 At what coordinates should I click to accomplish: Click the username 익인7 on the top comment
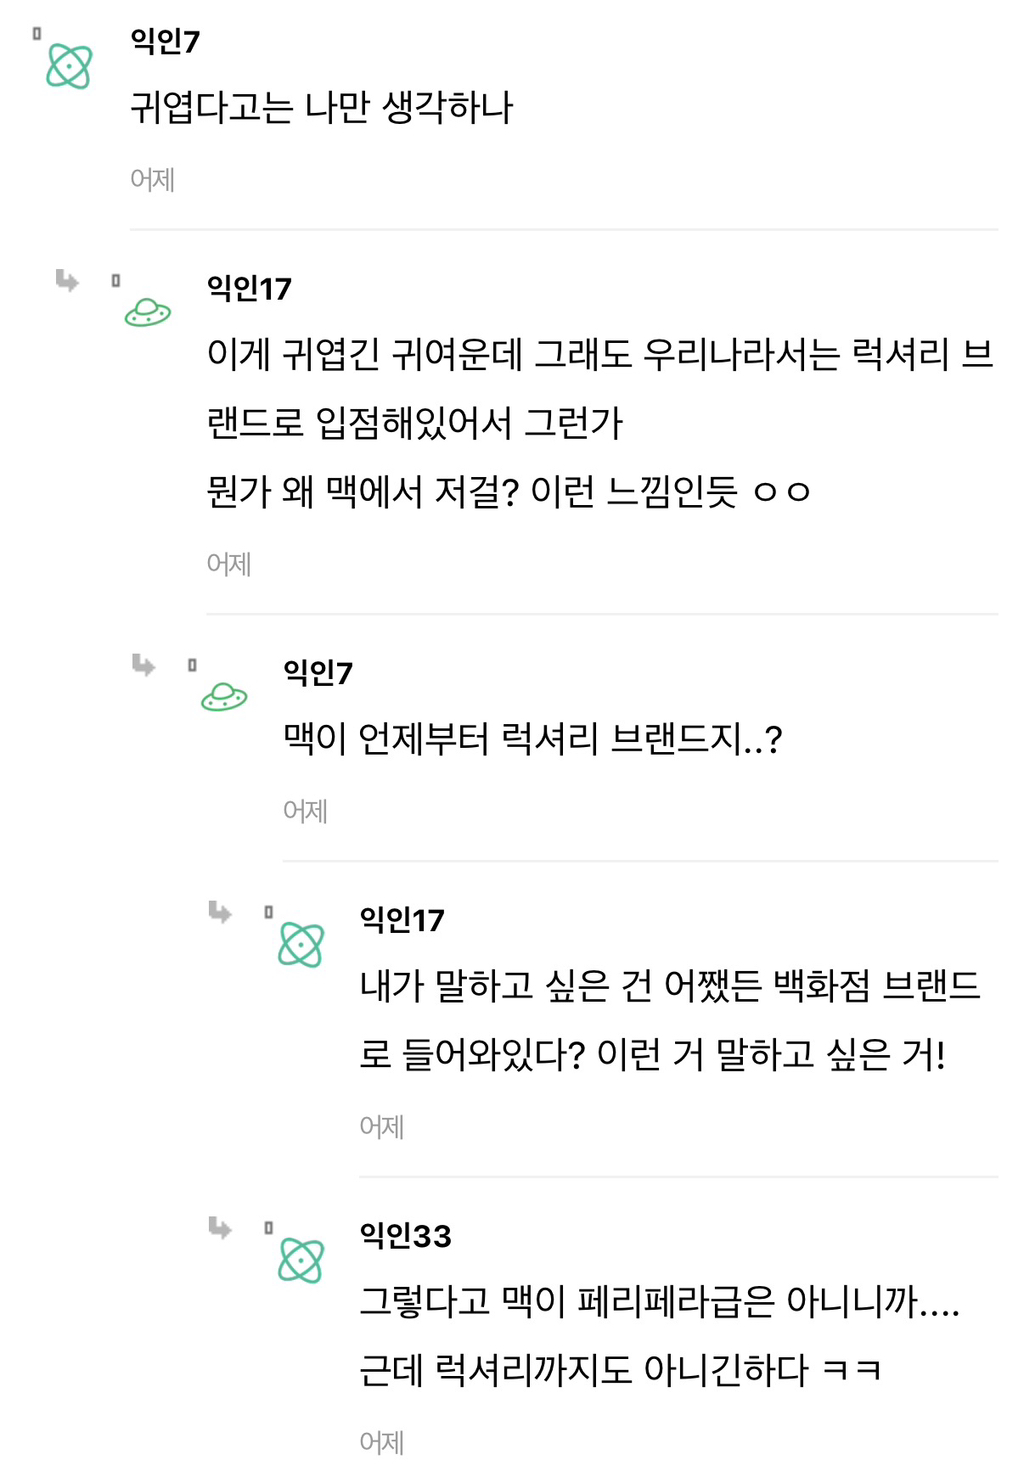pos(165,41)
